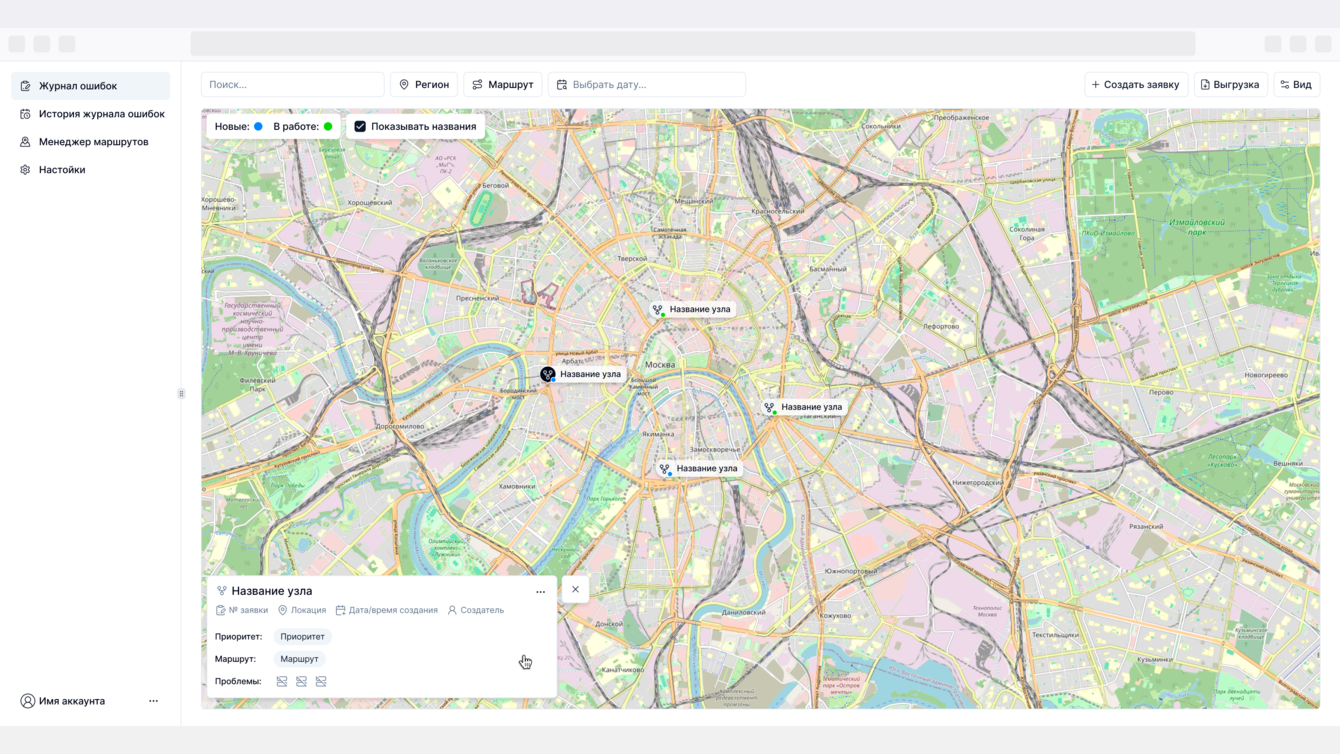Go to 'Менеджер маршрутов' section

click(x=93, y=142)
